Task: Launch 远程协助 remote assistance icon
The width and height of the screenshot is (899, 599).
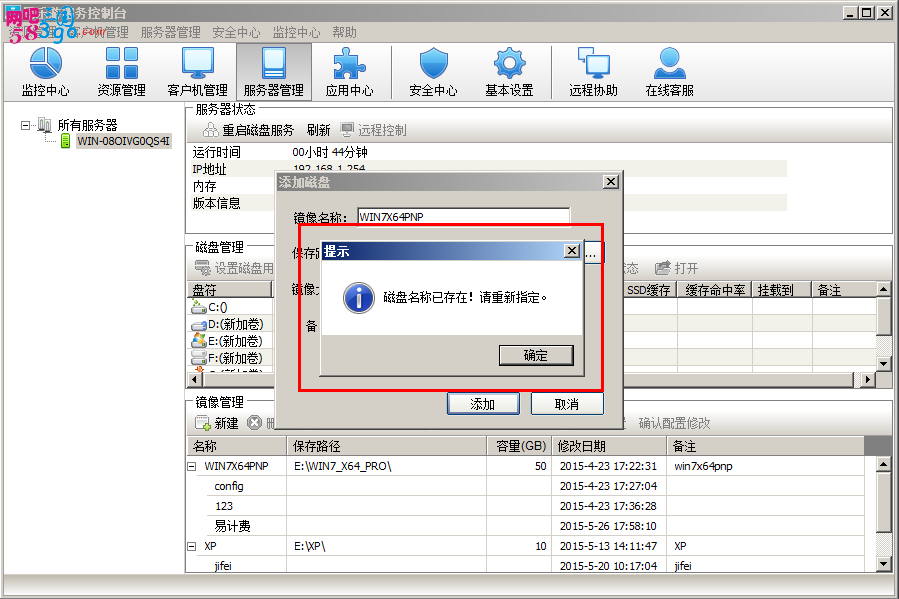Action: (593, 72)
